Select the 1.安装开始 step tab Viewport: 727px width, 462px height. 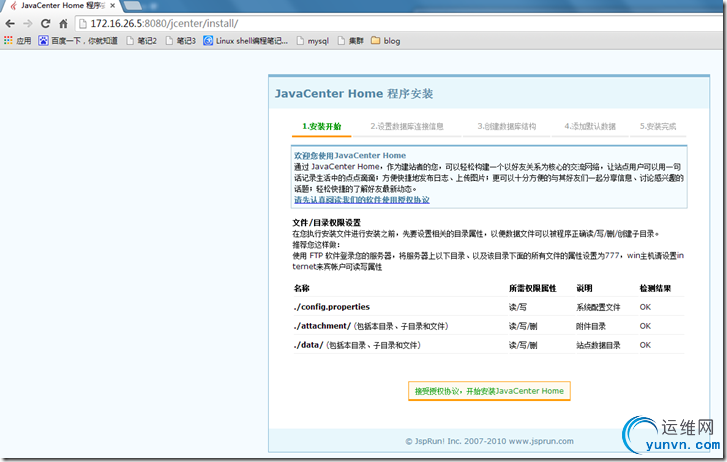[x=322, y=127]
